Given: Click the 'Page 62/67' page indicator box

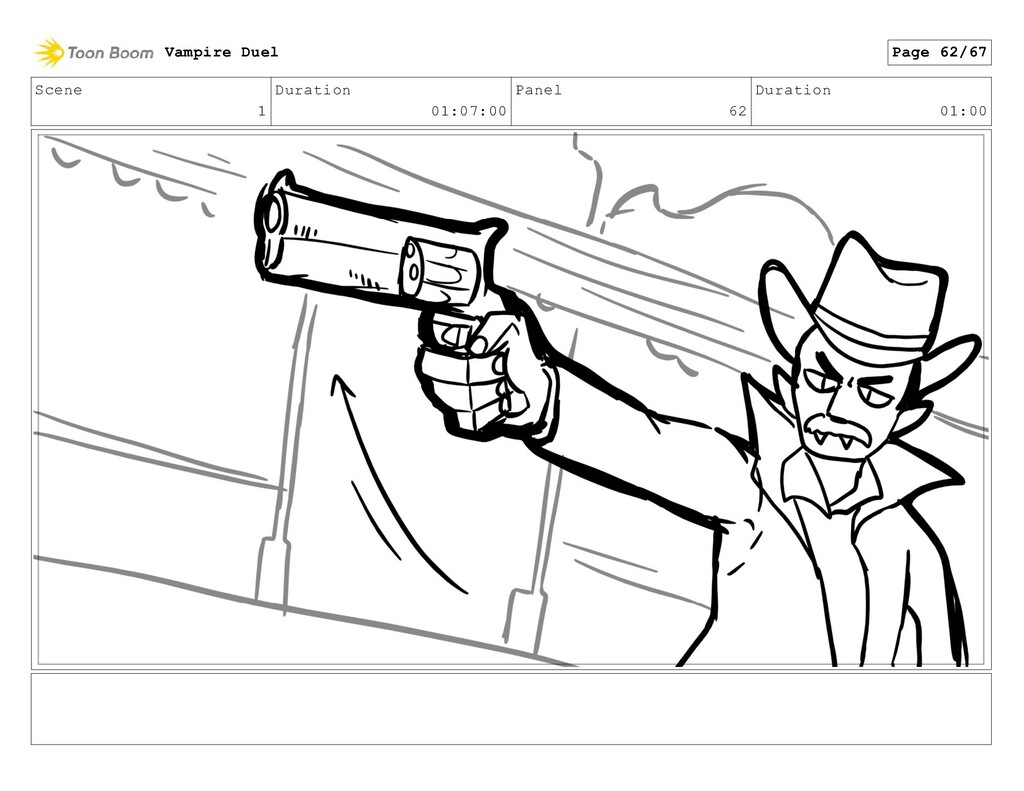Looking at the screenshot, I should [939, 52].
